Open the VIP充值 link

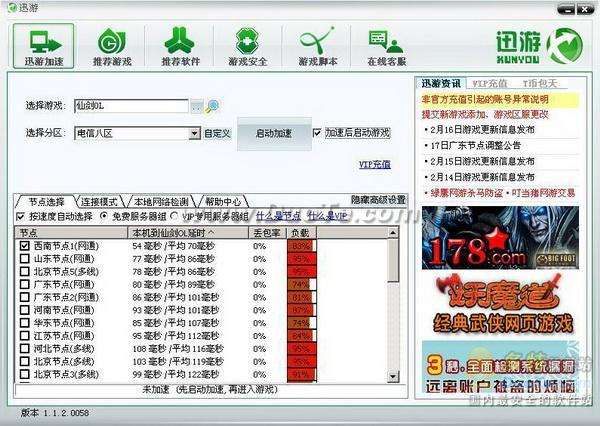[375, 165]
